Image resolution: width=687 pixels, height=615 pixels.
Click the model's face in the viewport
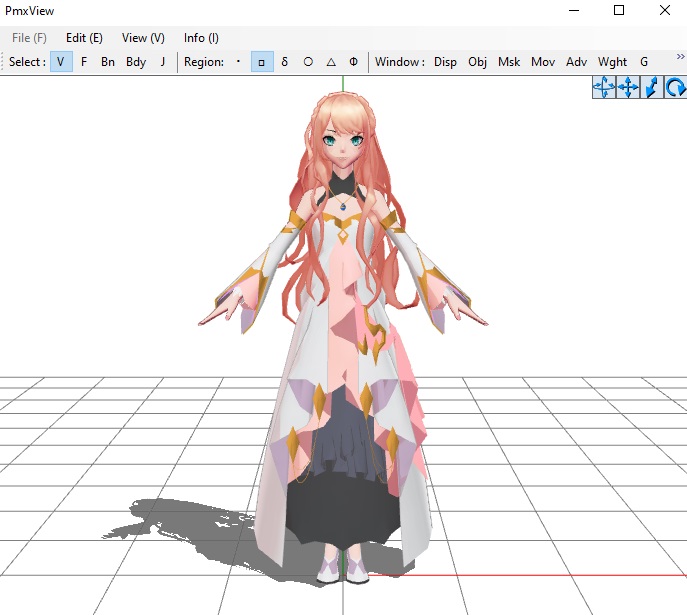coord(343,142)
